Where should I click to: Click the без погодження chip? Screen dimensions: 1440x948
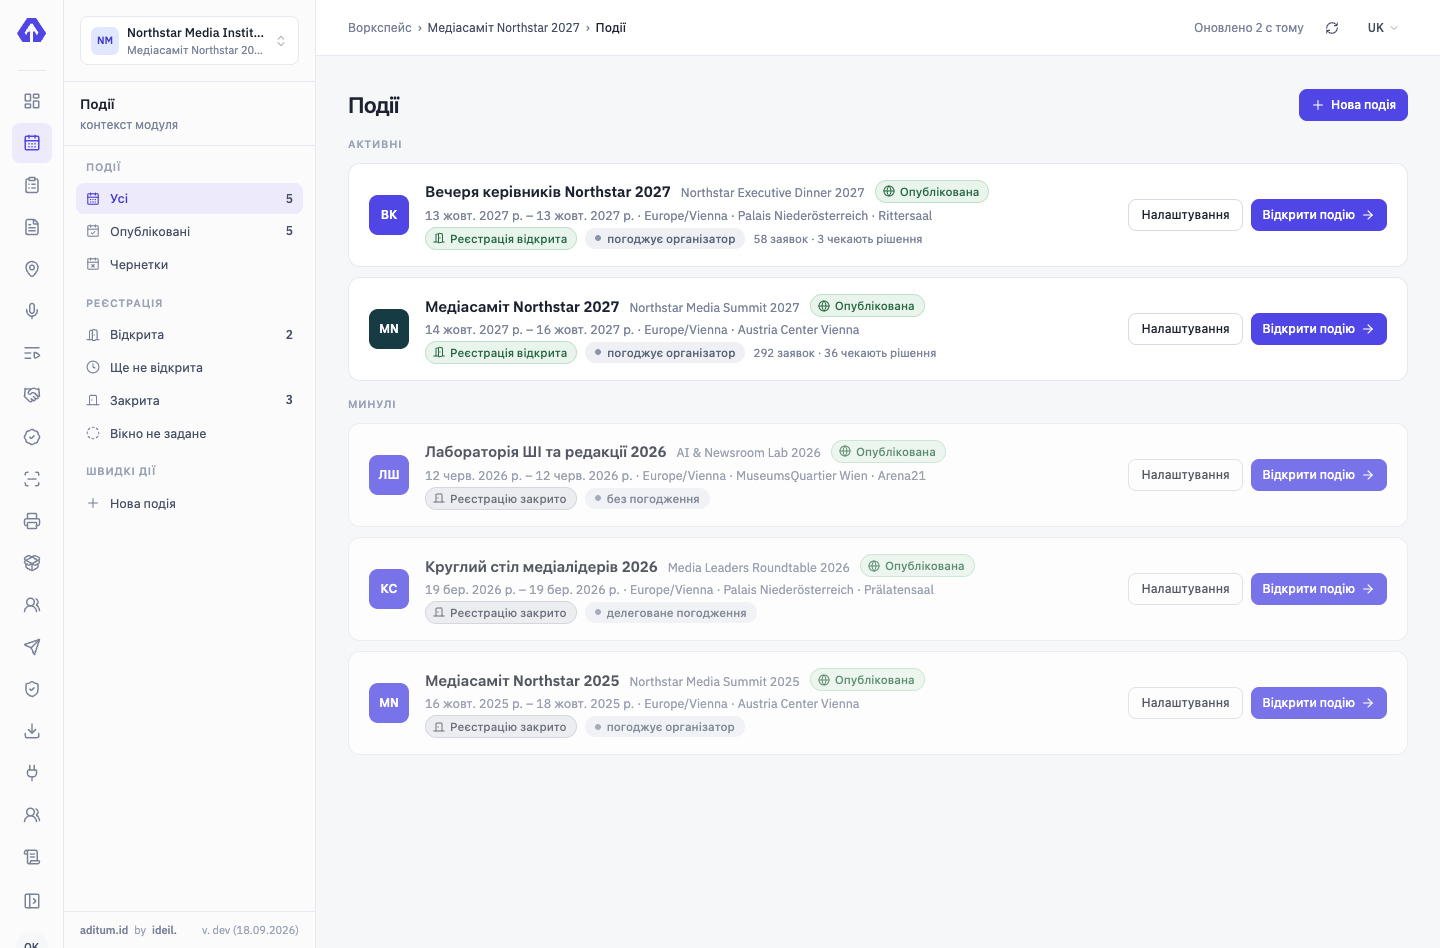coord(647,499)
